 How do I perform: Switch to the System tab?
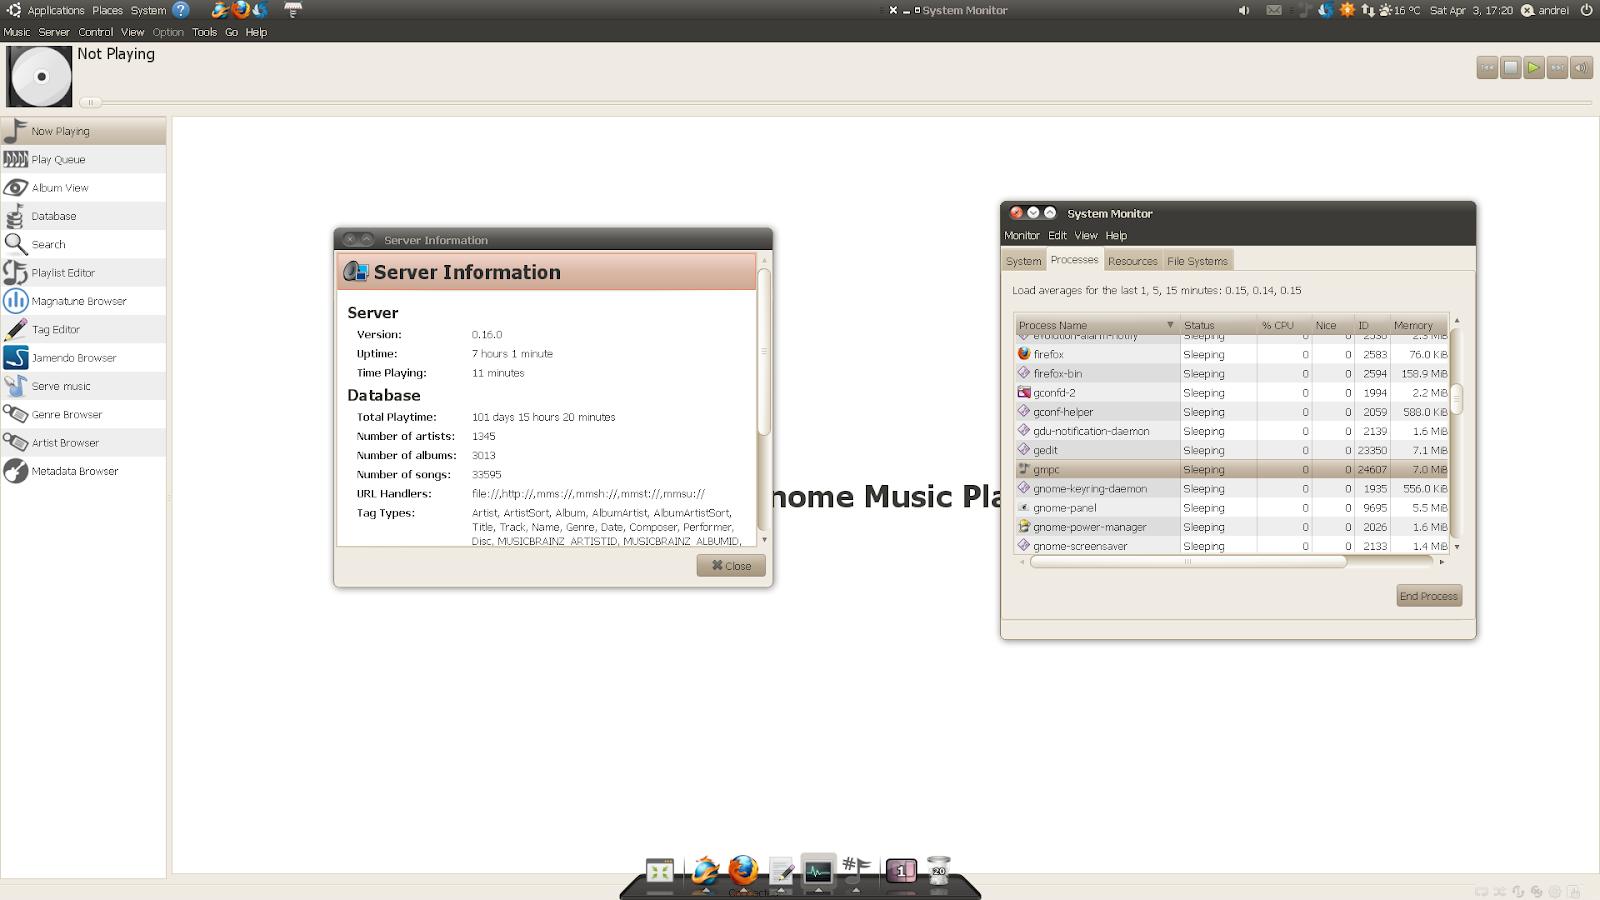pos(1023,261)
